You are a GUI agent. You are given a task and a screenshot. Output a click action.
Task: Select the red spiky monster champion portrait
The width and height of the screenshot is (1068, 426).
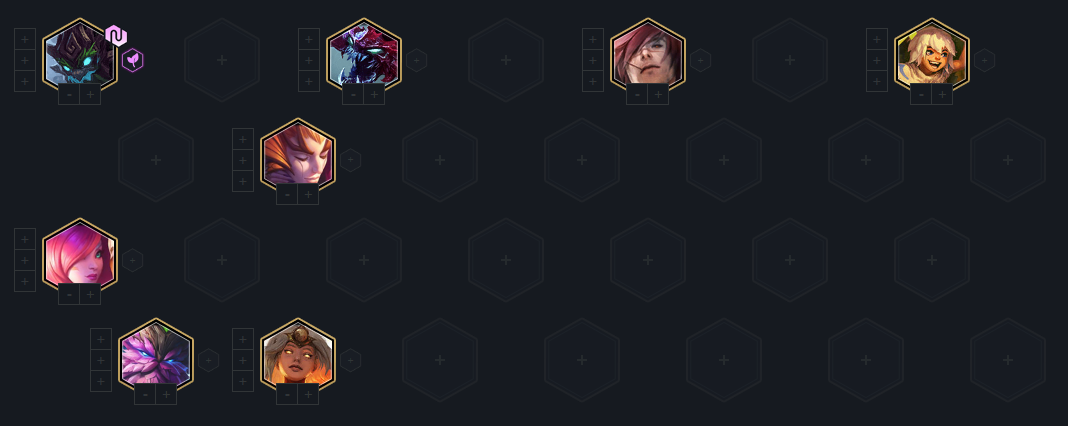[364, 58]
